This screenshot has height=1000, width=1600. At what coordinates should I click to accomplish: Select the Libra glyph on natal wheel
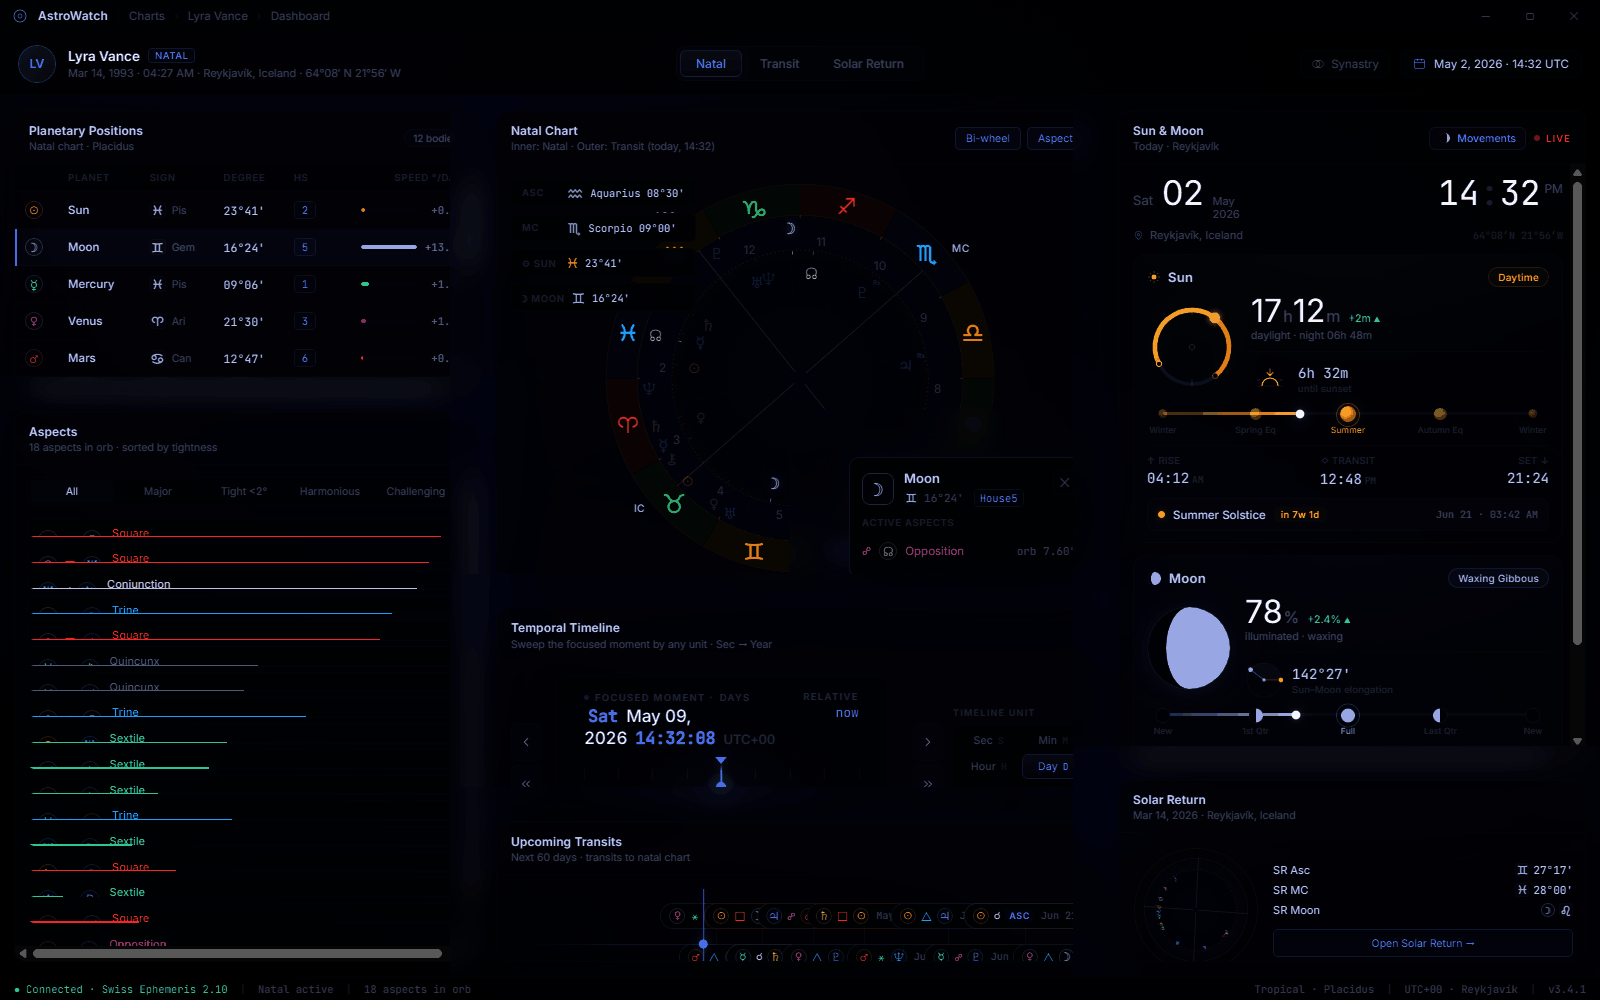tap(972, 333)
